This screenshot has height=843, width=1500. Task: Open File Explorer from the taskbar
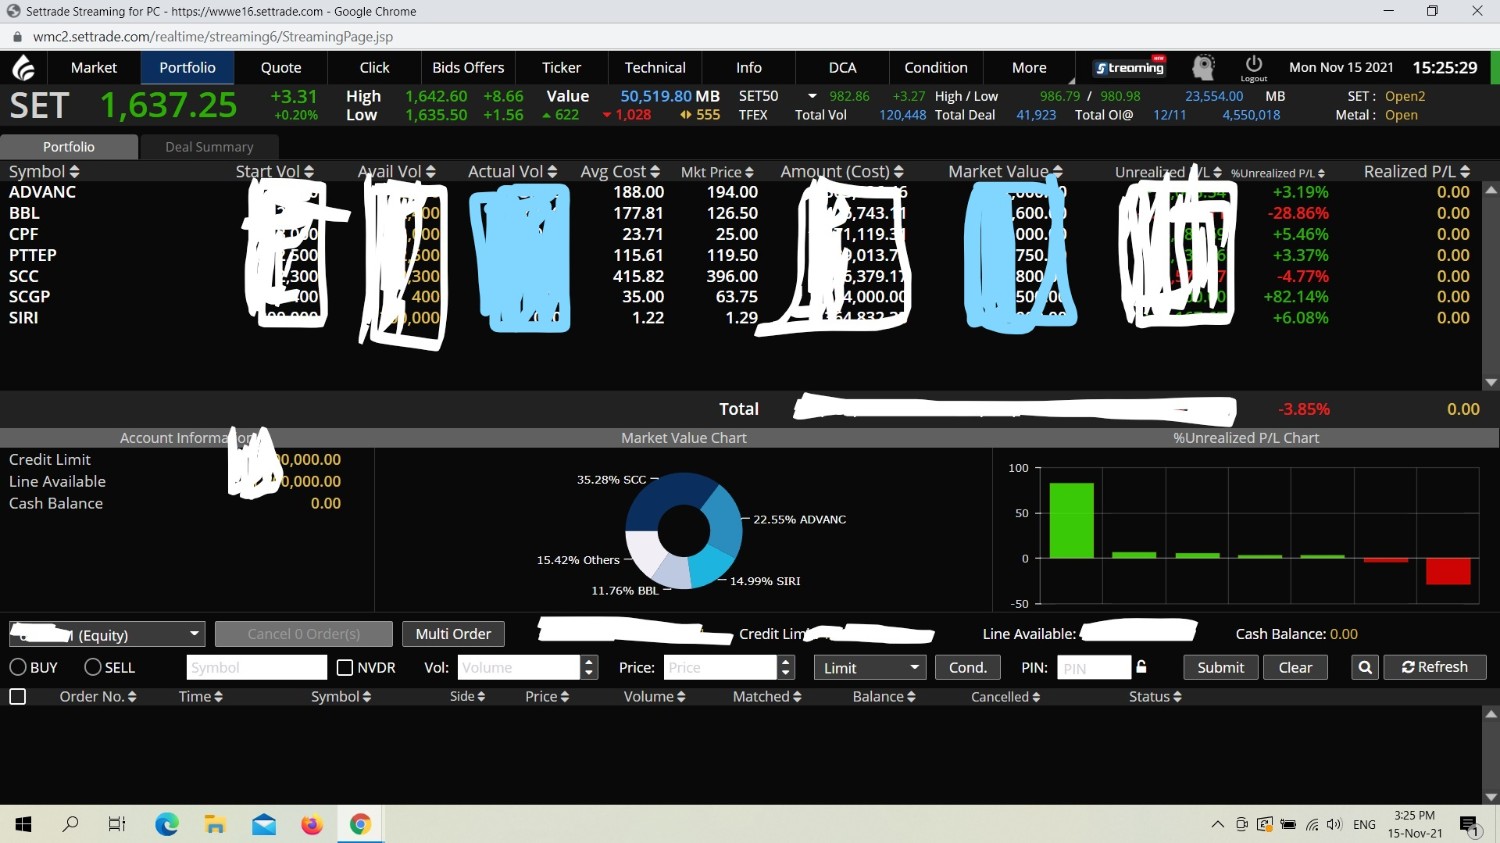click(215, 824)
